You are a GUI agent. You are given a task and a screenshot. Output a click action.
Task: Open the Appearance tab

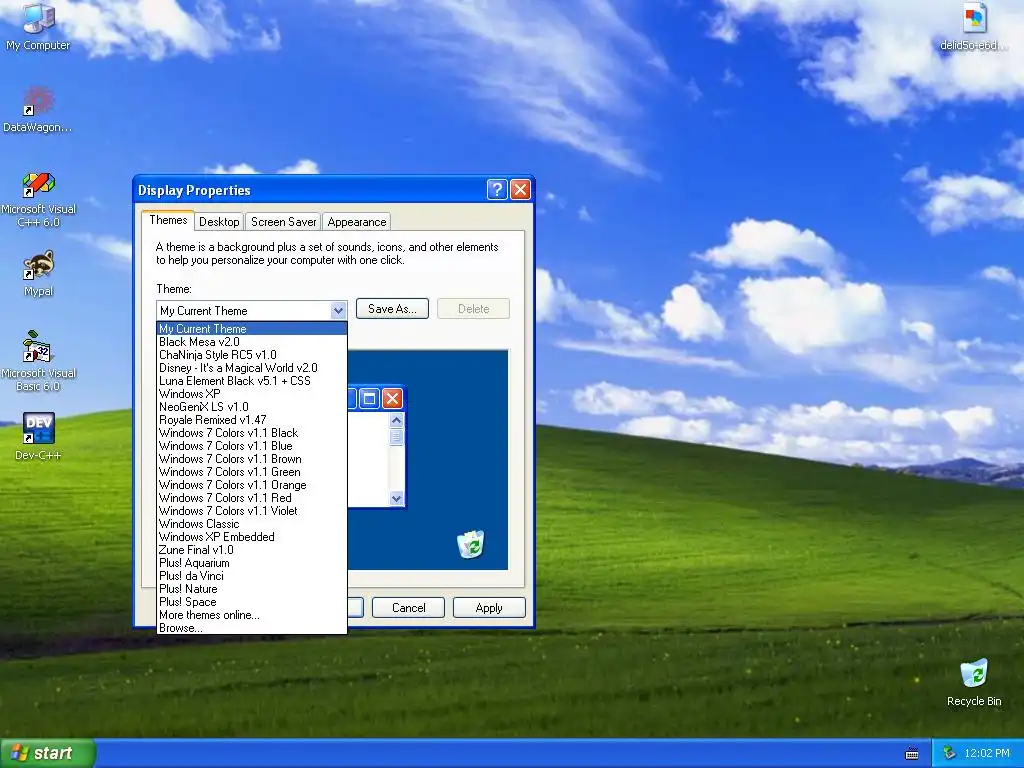pyautogui.click(x=357, y=222)
